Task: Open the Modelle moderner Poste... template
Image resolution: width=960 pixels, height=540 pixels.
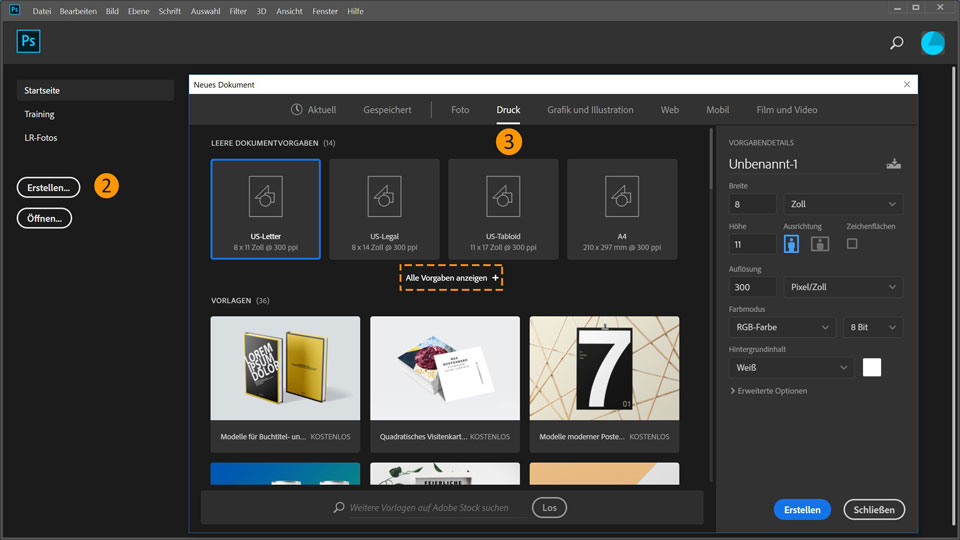Action: 604,384
